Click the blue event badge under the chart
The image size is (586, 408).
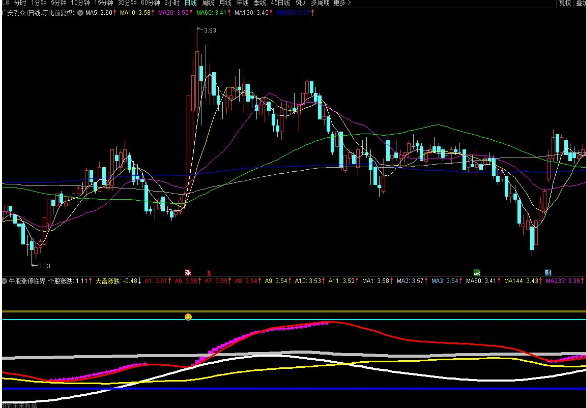[548, 272]
